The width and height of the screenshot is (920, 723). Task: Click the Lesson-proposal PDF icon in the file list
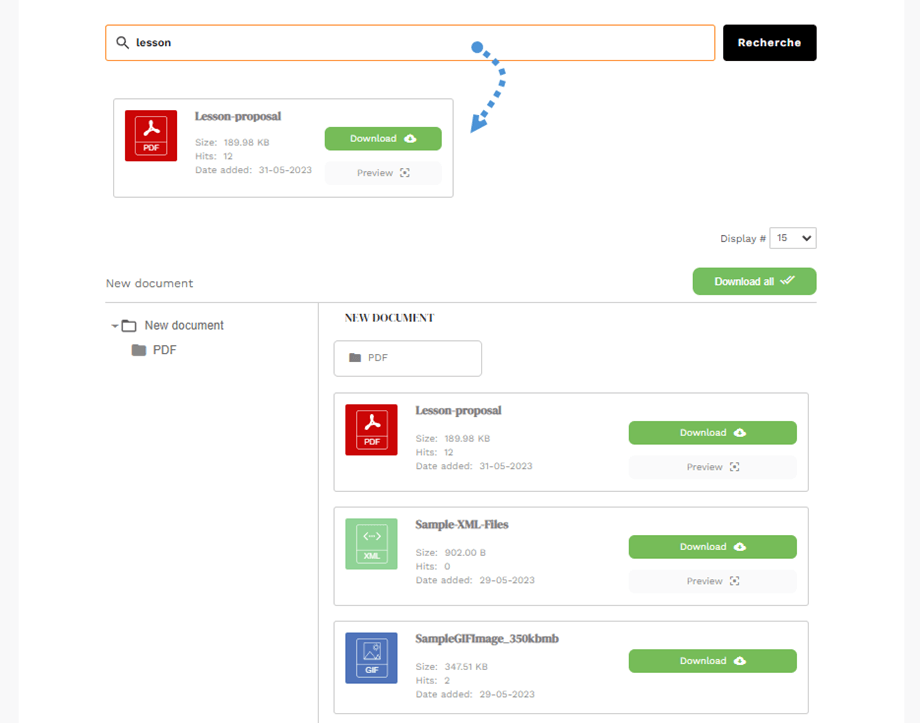pos(371,430)
